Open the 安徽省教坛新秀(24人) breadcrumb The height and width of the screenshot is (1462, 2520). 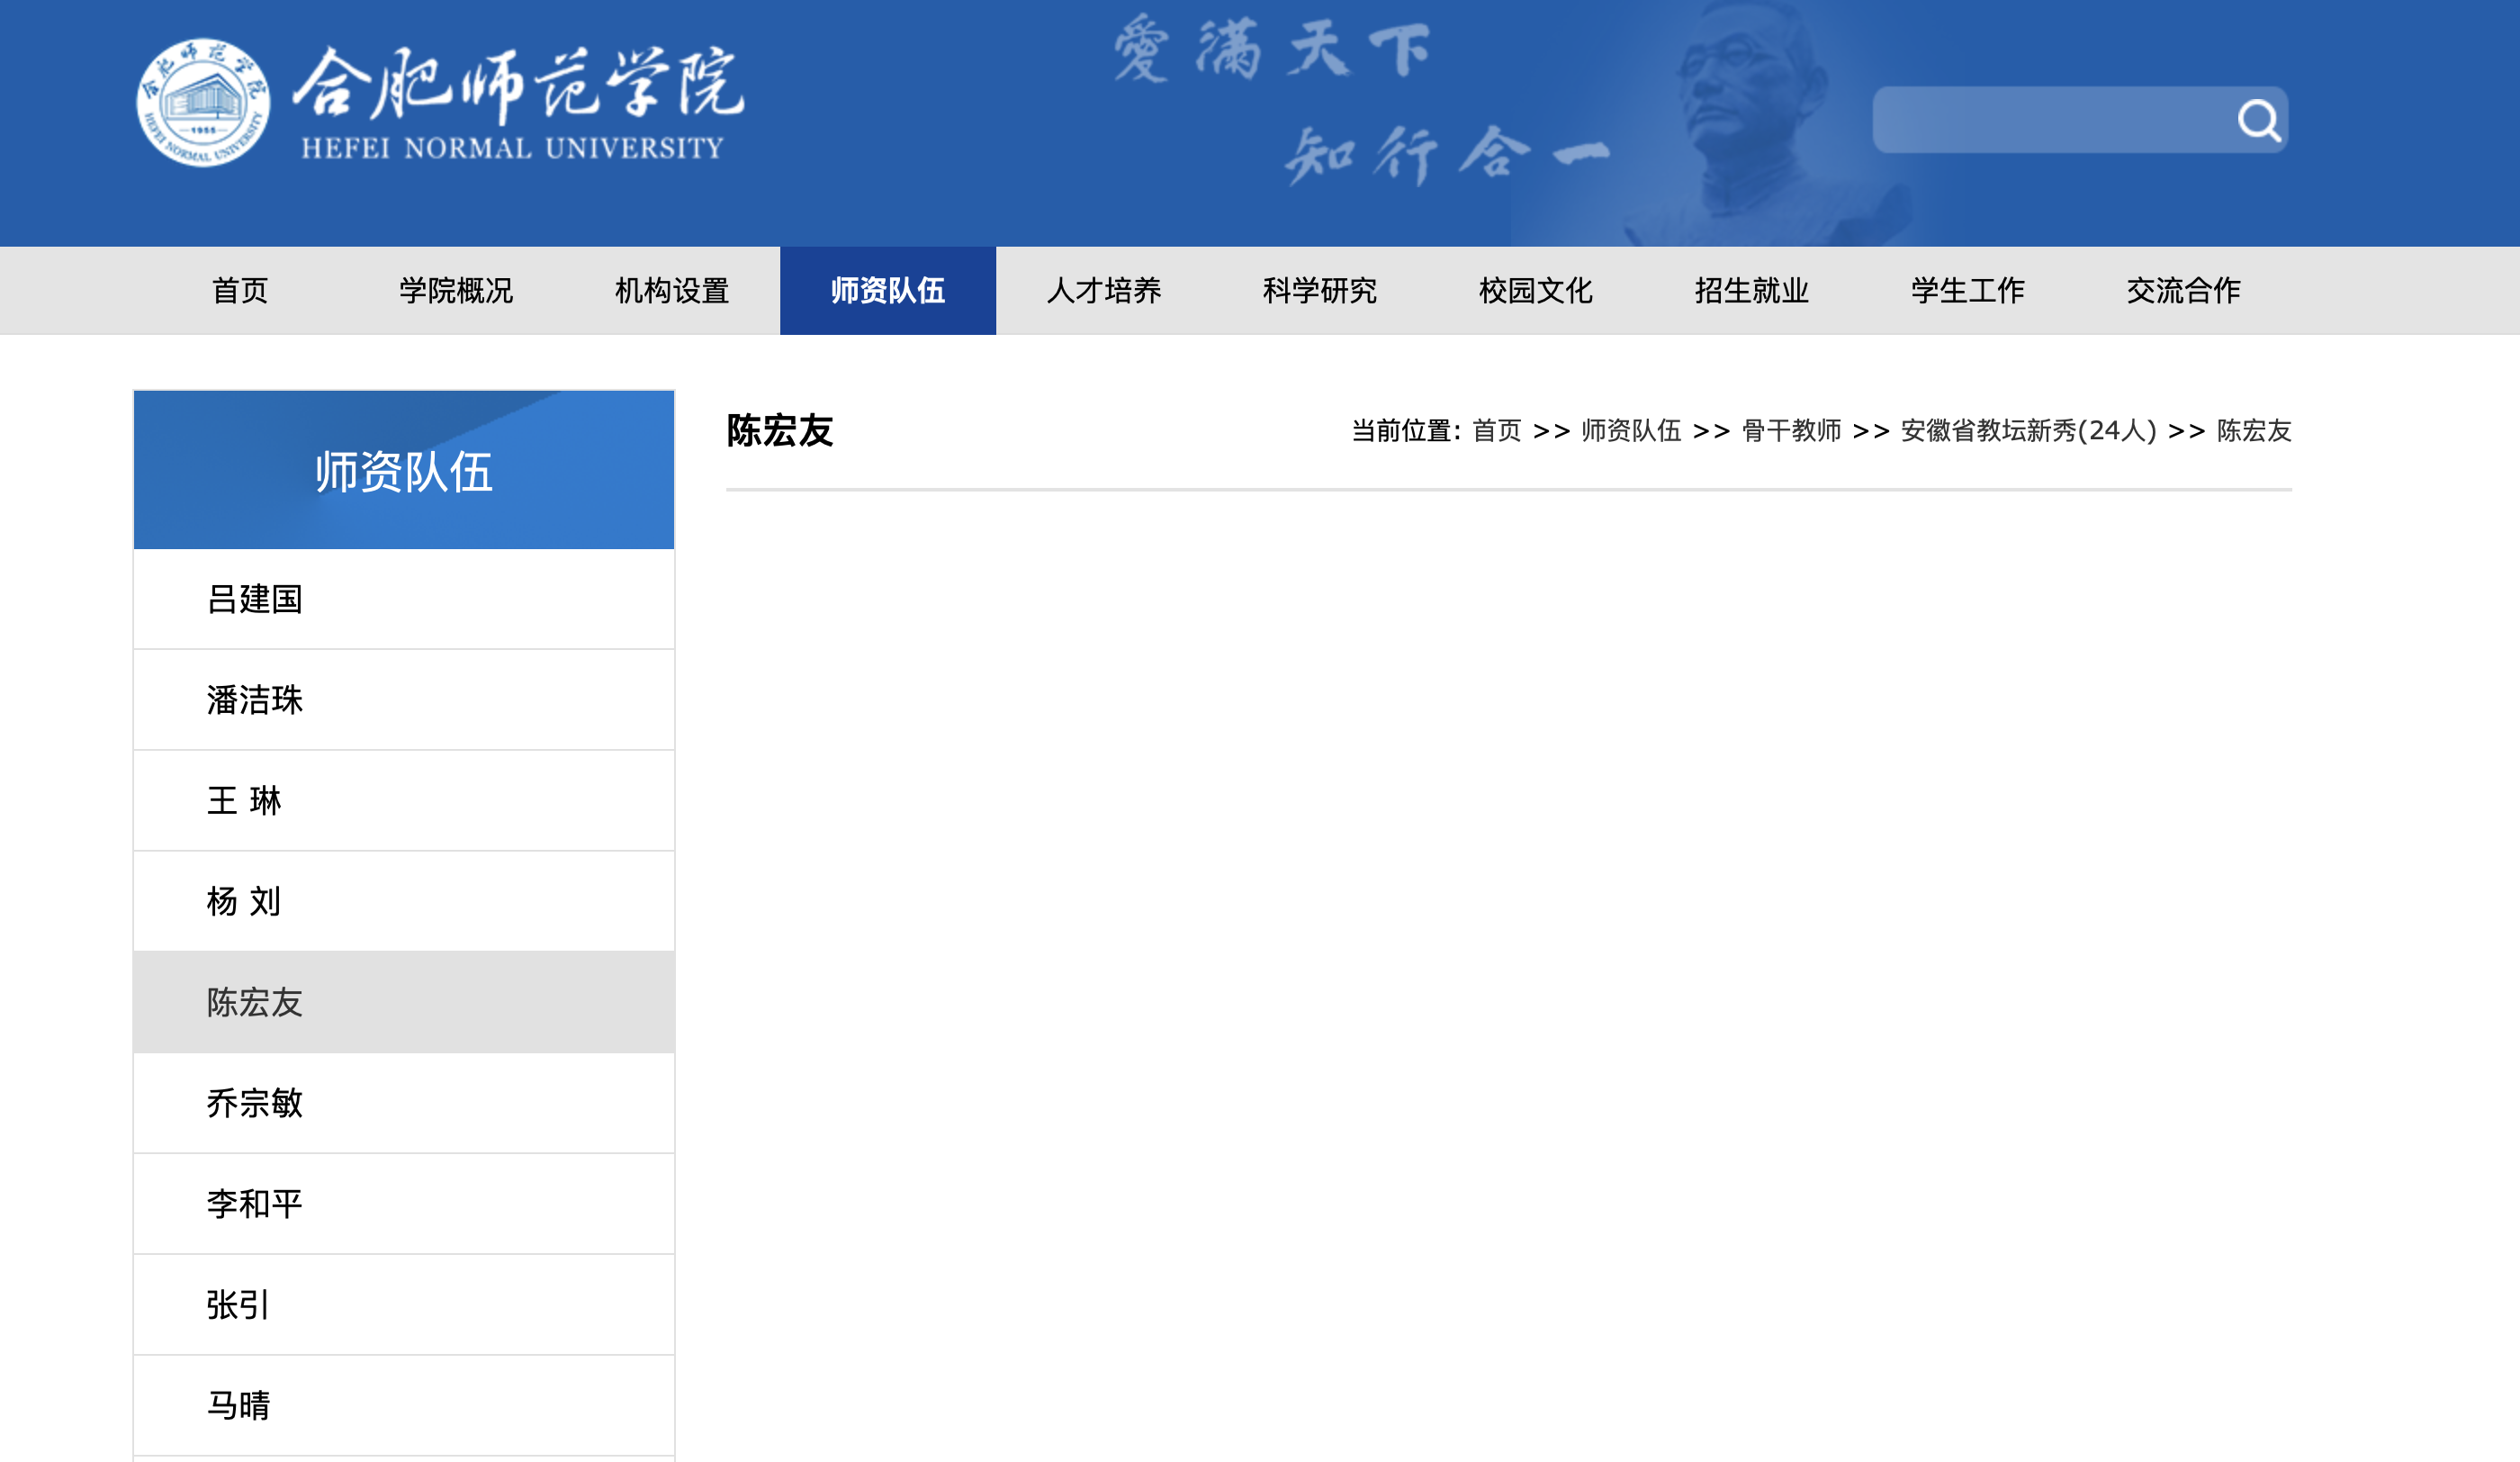2028,431
